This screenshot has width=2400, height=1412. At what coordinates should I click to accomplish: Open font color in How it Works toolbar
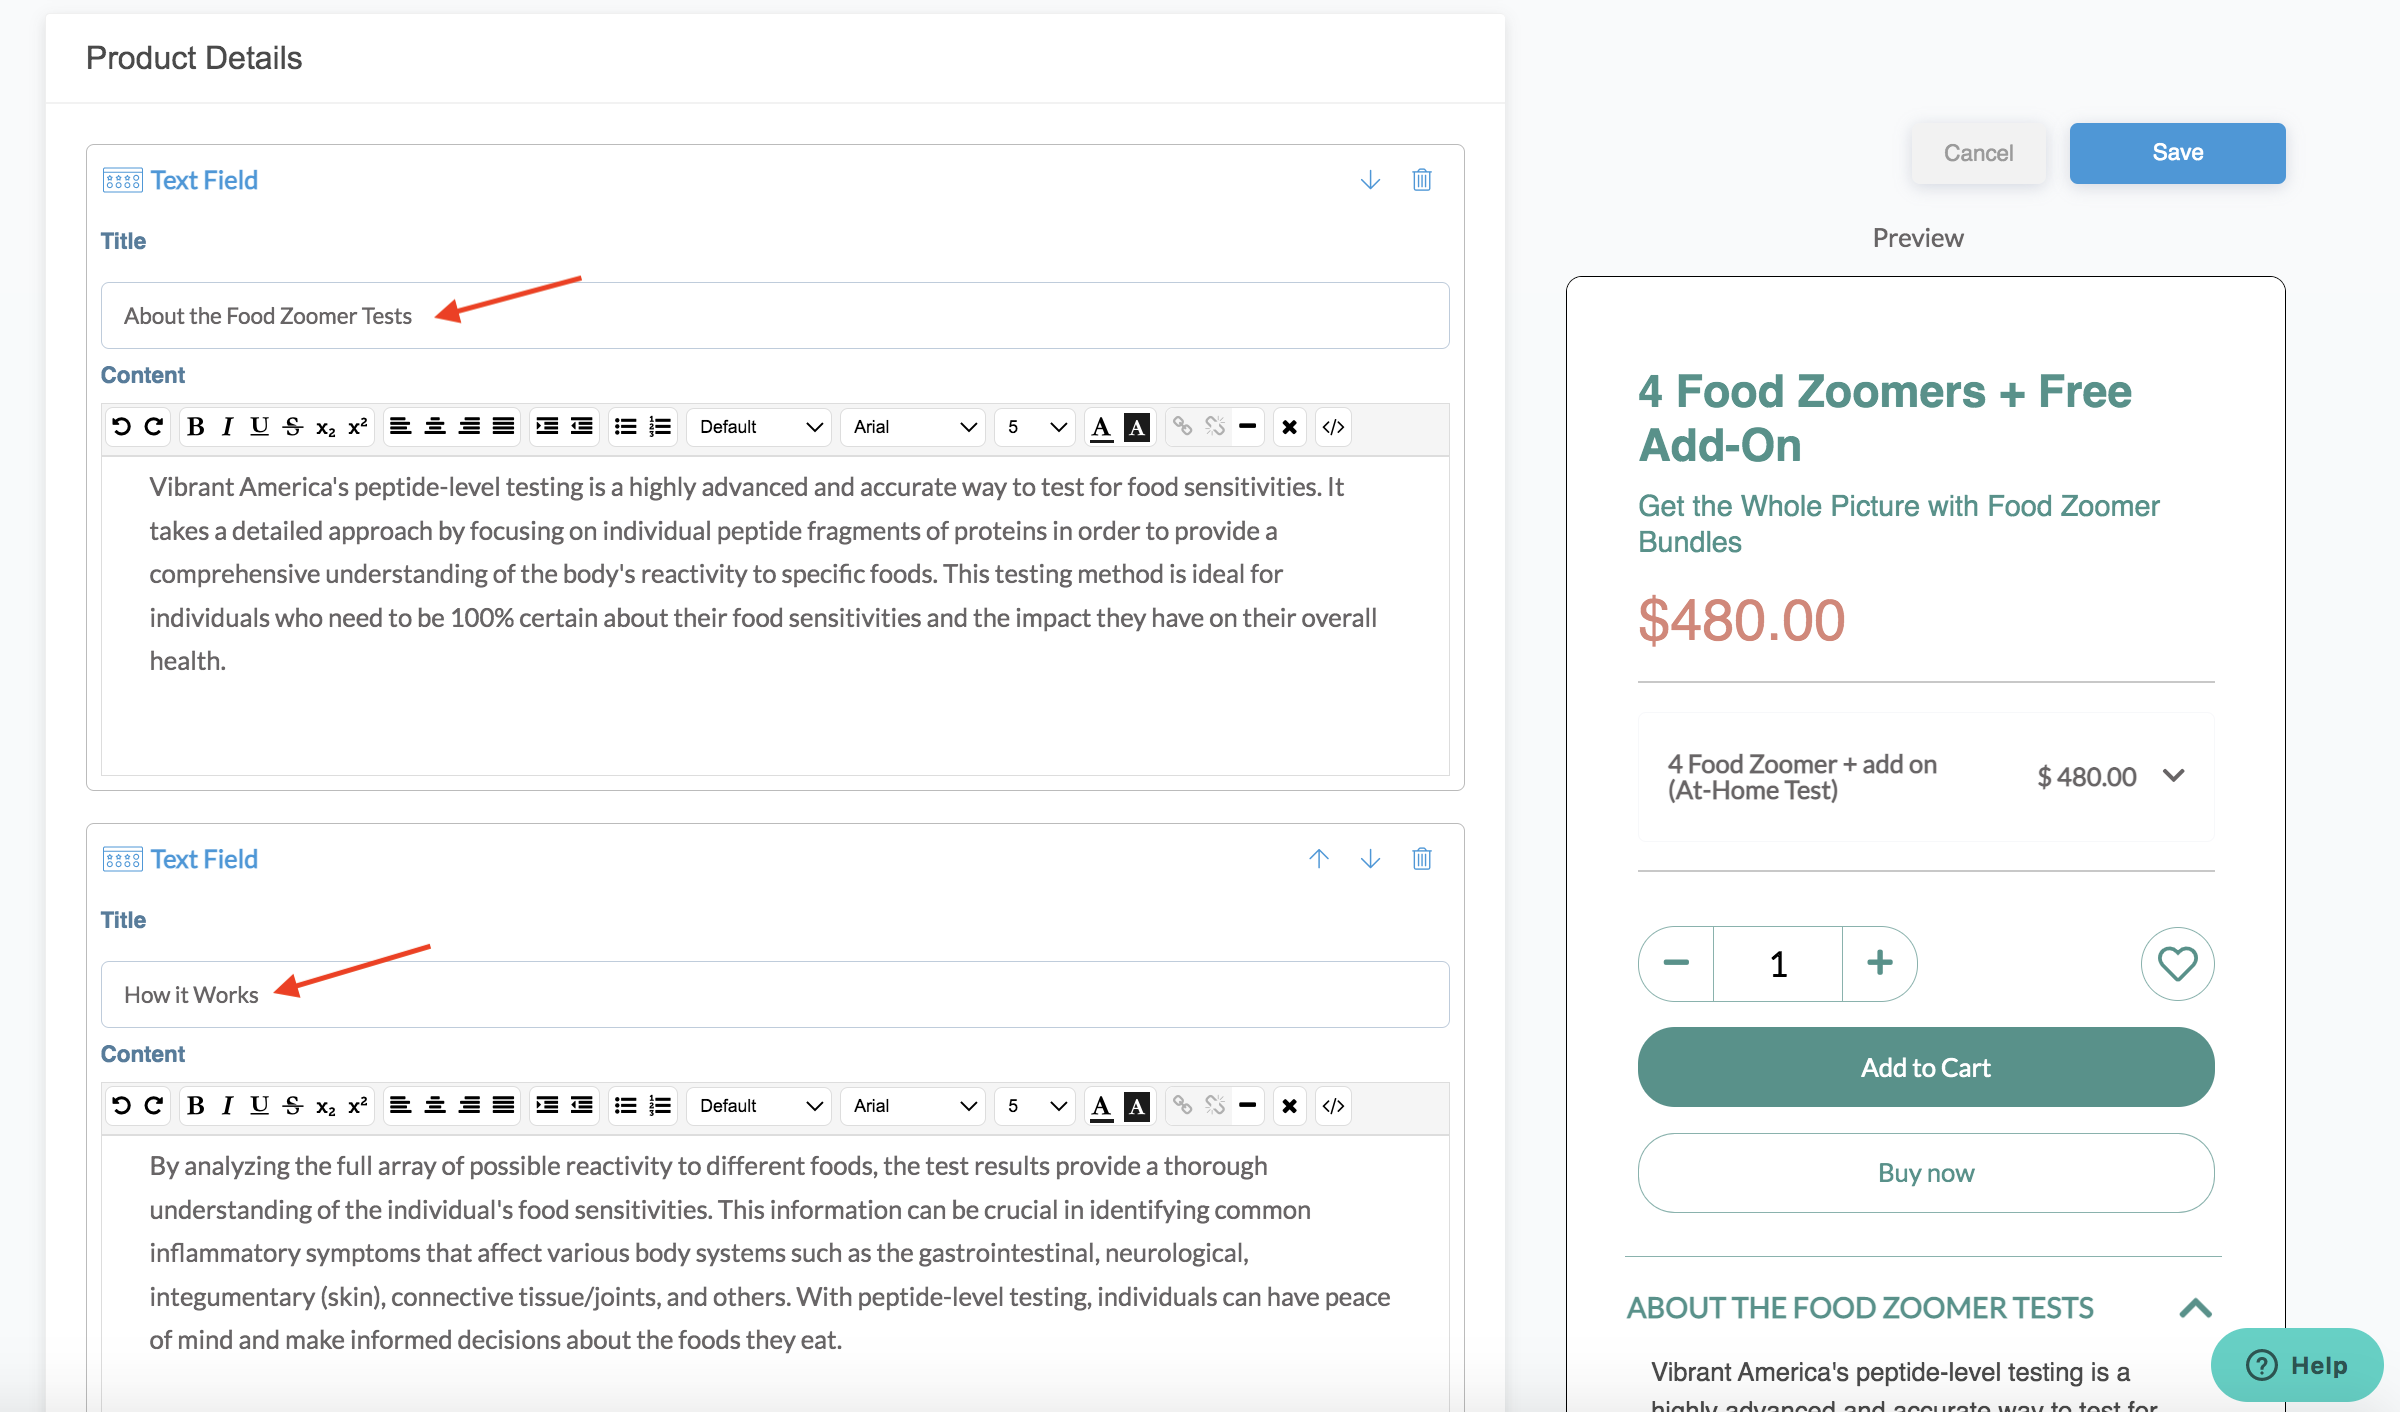tap(1101, 1106)
